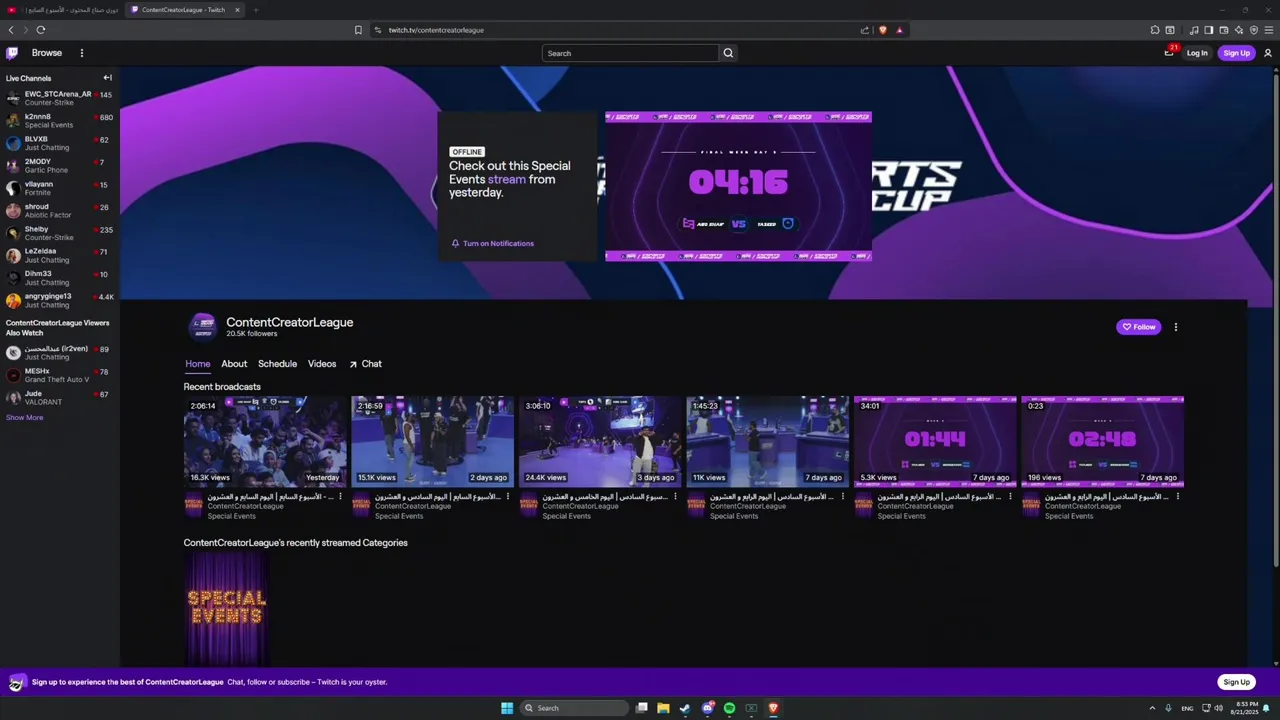Open File Explorer from the taskbar
1280x720 pixels.
click(x=663, y=708)
